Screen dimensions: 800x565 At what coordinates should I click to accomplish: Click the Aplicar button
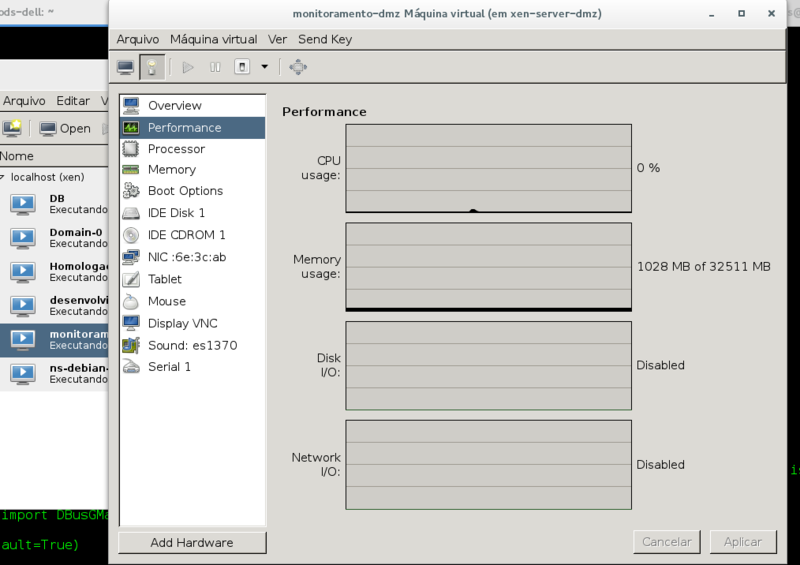[x=743, y=542]
